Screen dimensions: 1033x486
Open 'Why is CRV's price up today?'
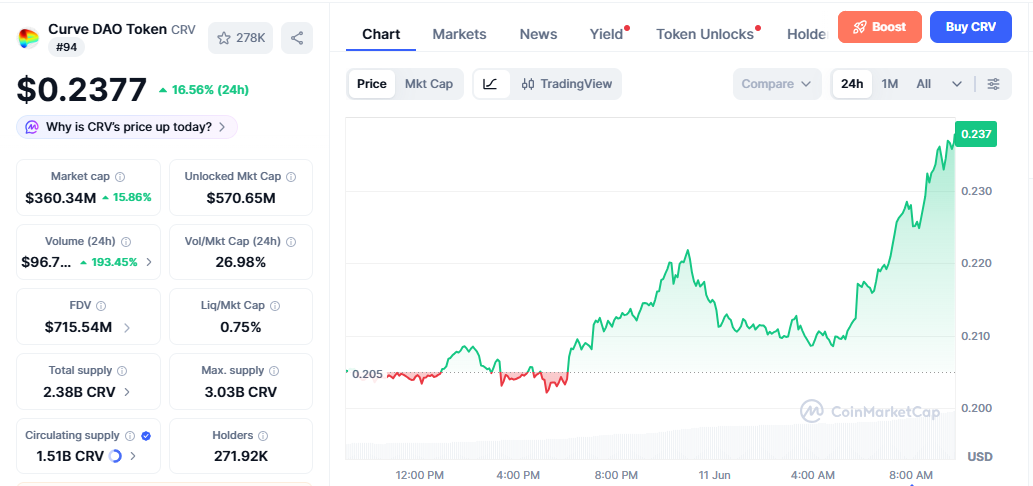tap(127, 127)
